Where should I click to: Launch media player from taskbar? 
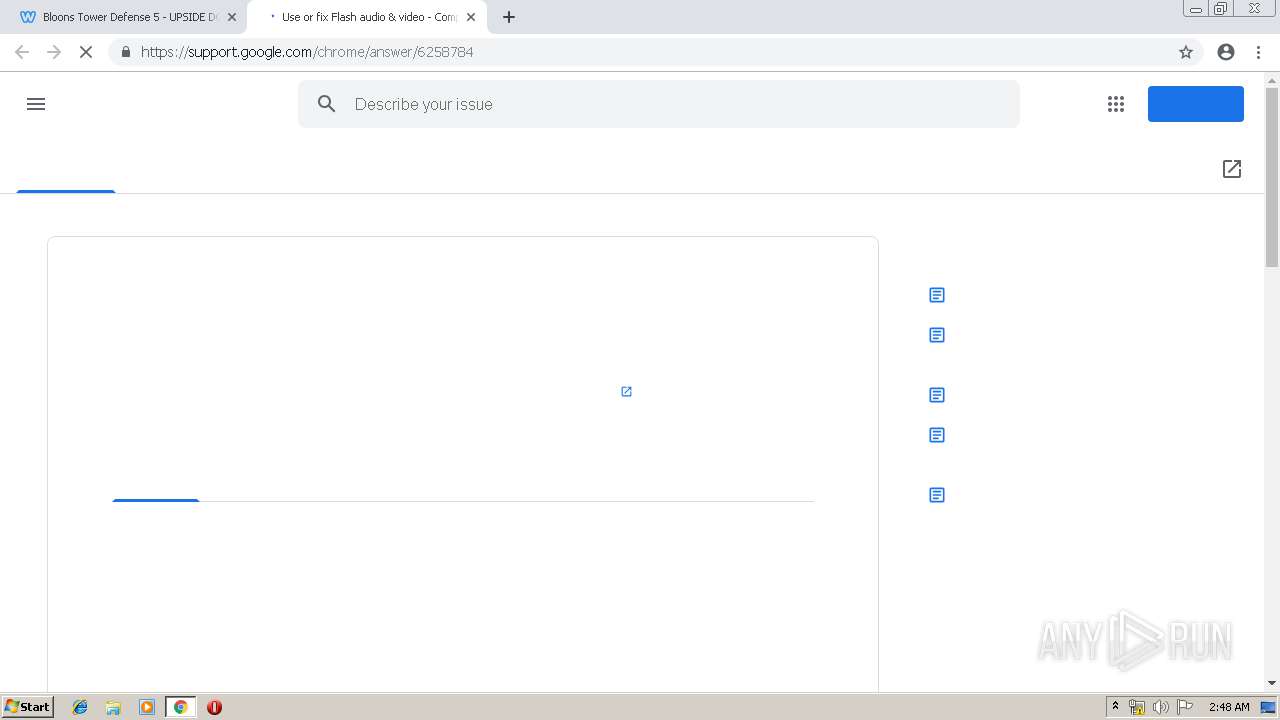point(147,707)
